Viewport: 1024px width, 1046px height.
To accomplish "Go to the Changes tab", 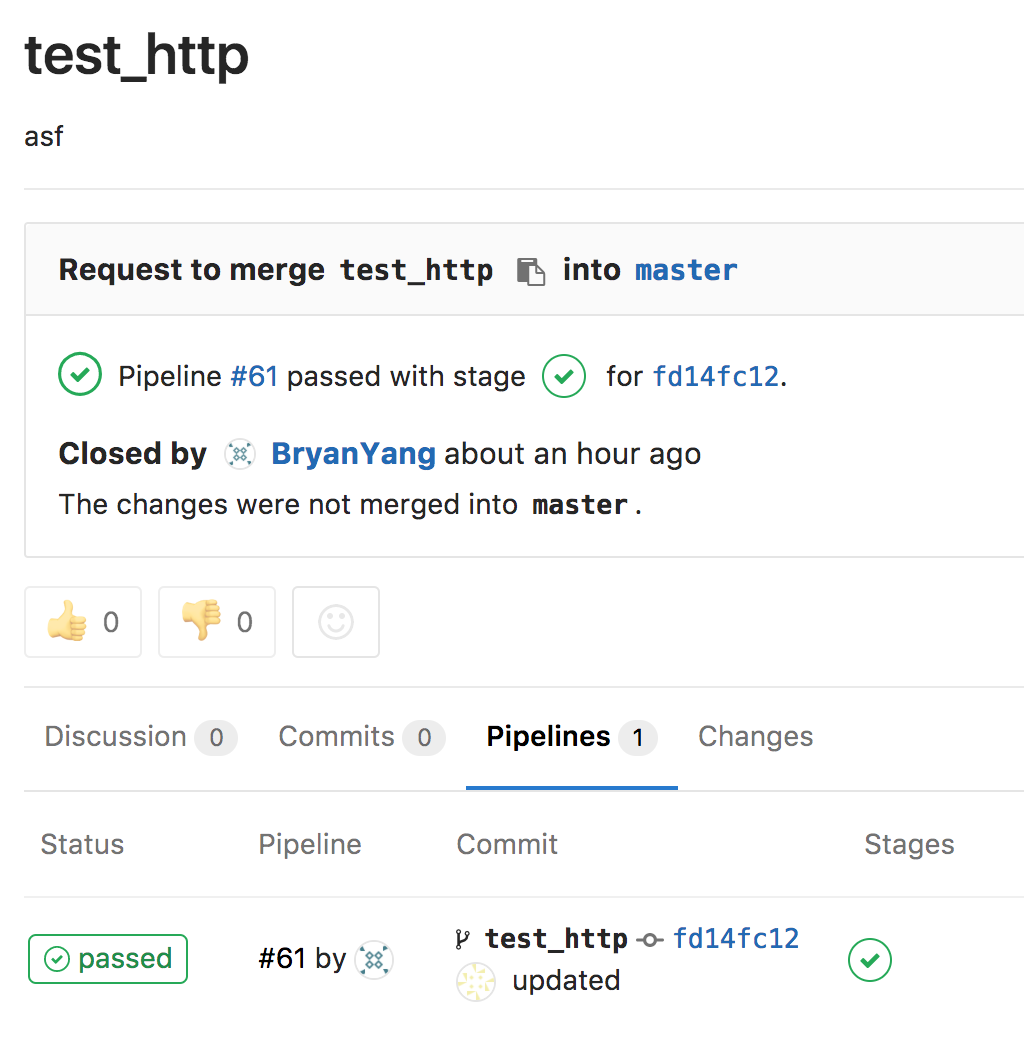I will (755, 738).
